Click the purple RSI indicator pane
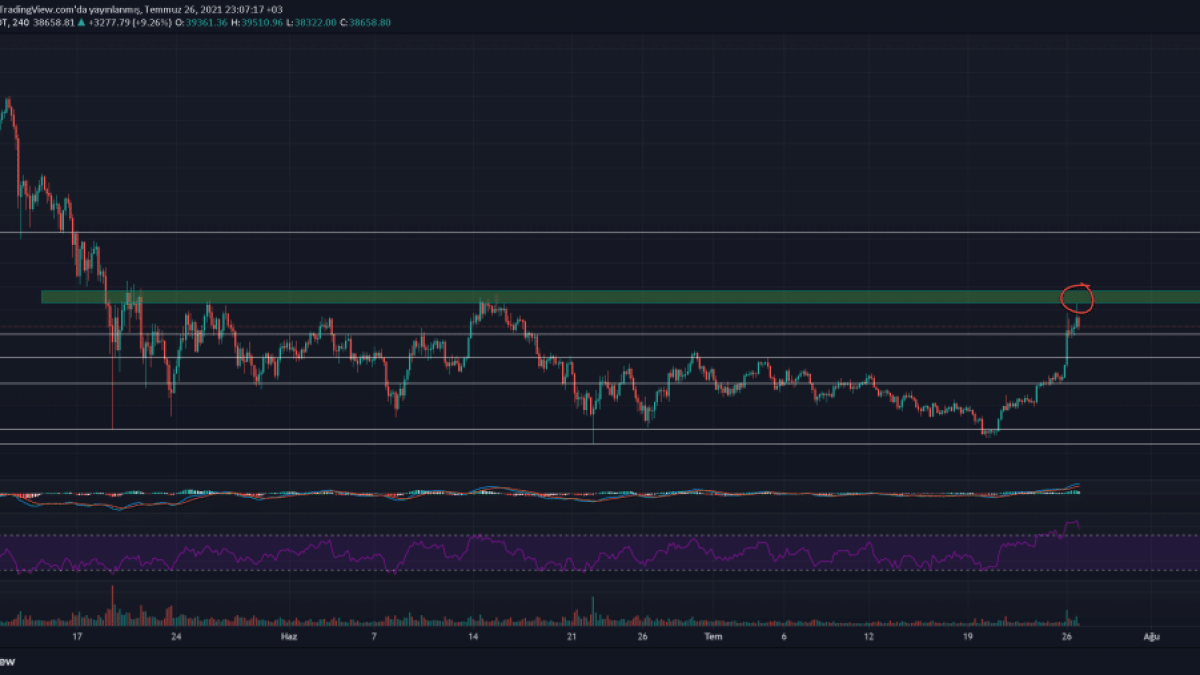 point(600,553)
